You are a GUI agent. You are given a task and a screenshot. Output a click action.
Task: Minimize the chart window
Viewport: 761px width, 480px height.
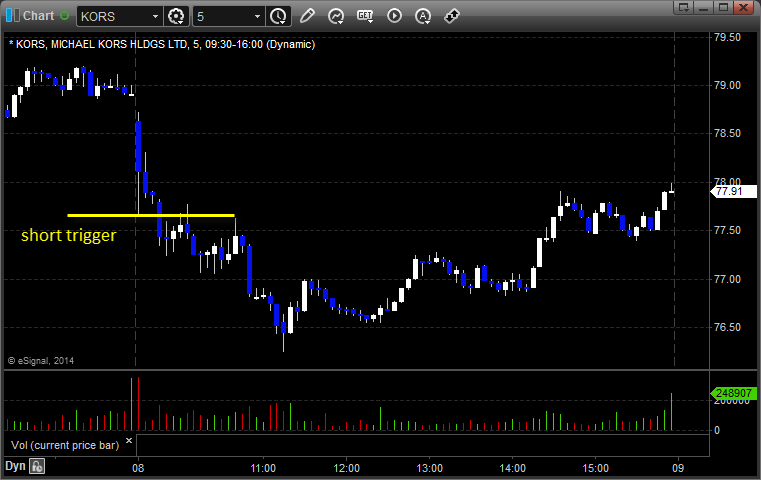704,7
